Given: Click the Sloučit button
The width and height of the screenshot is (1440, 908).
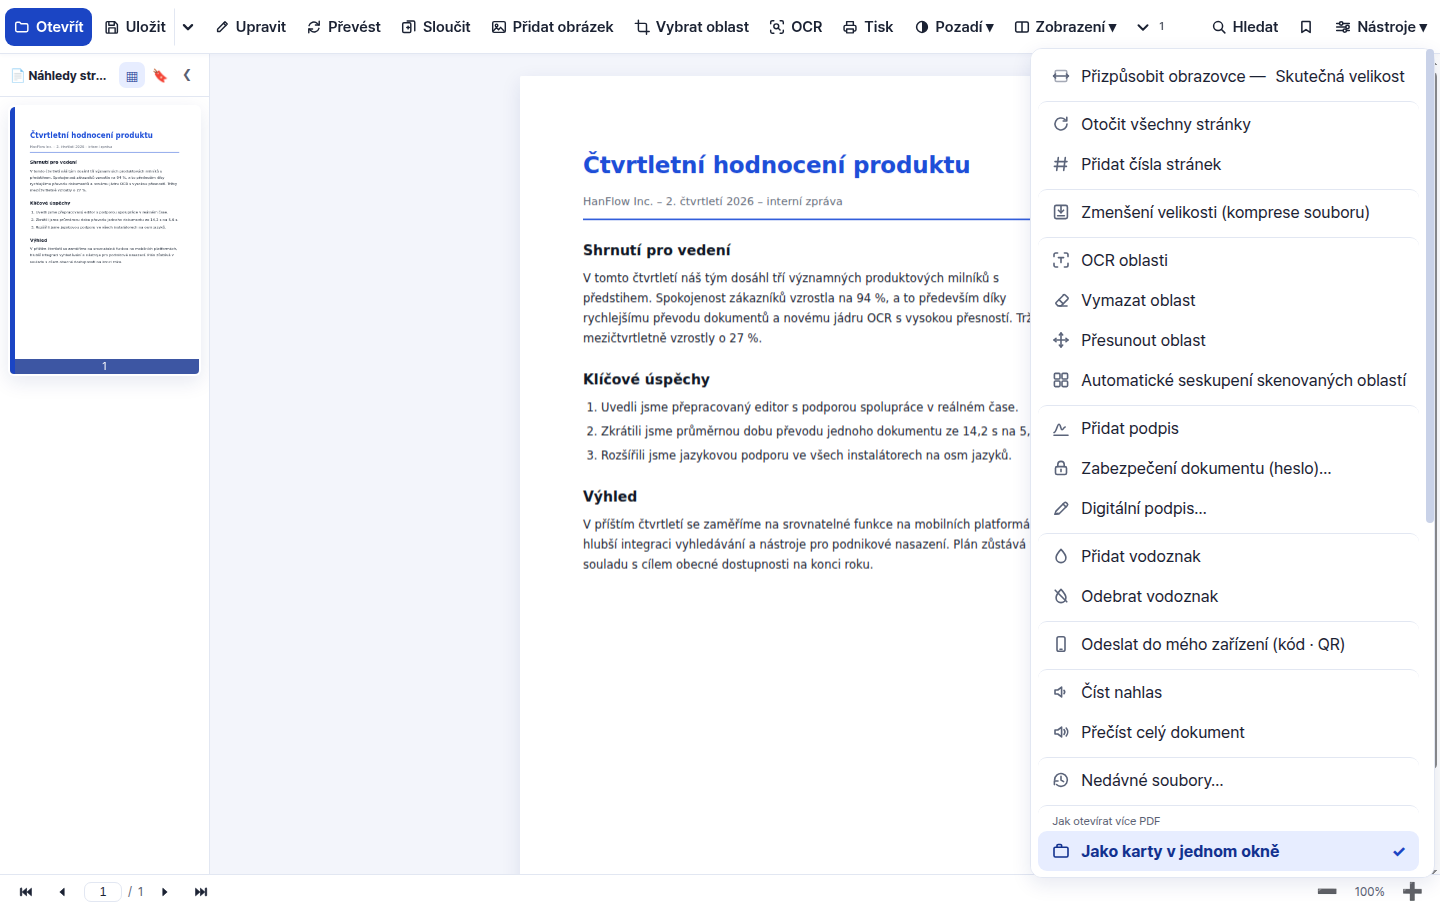Looking at the screenshot, I should coord(436,27).
